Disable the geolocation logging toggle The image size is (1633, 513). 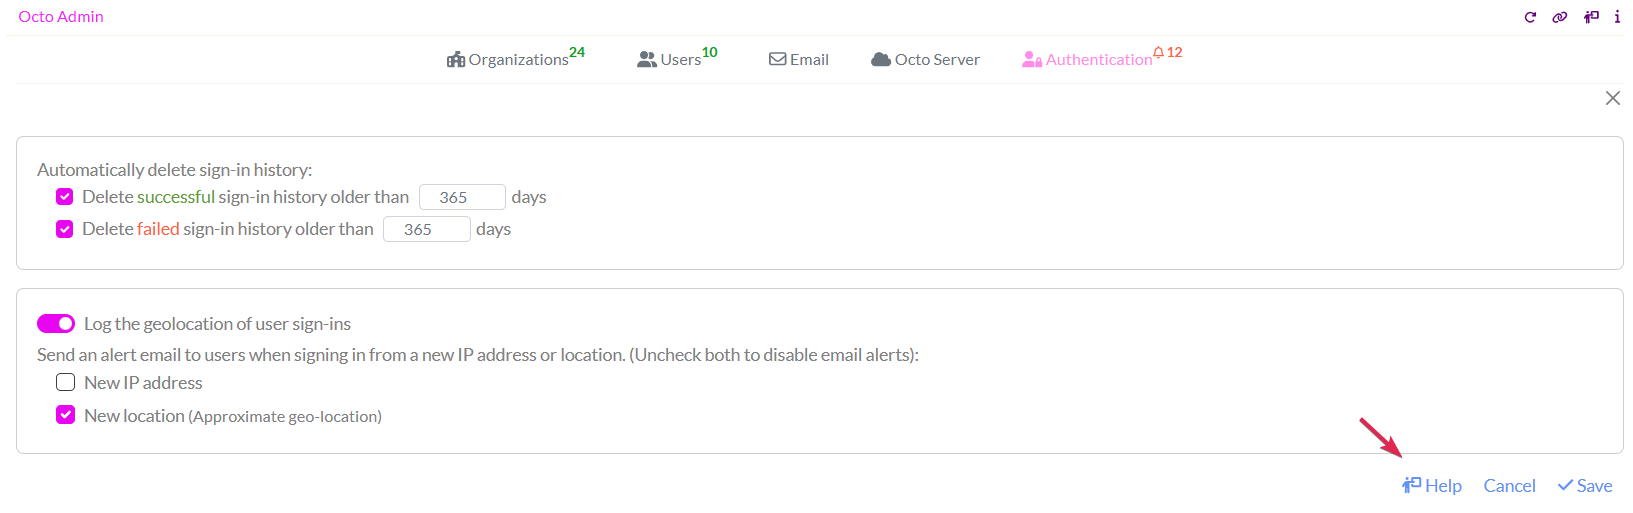pos(56,324)
